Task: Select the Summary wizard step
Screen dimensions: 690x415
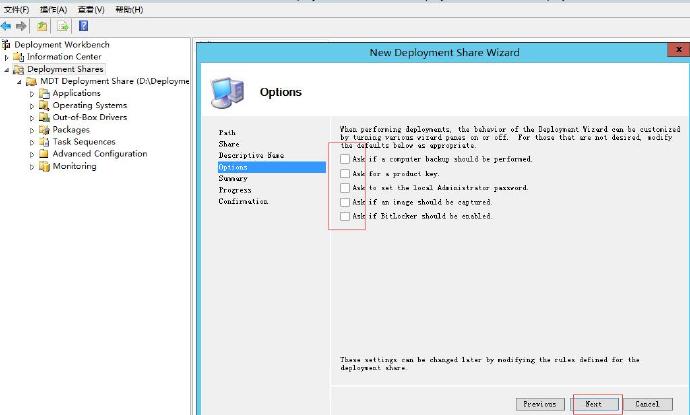Action: click(233, 179)
